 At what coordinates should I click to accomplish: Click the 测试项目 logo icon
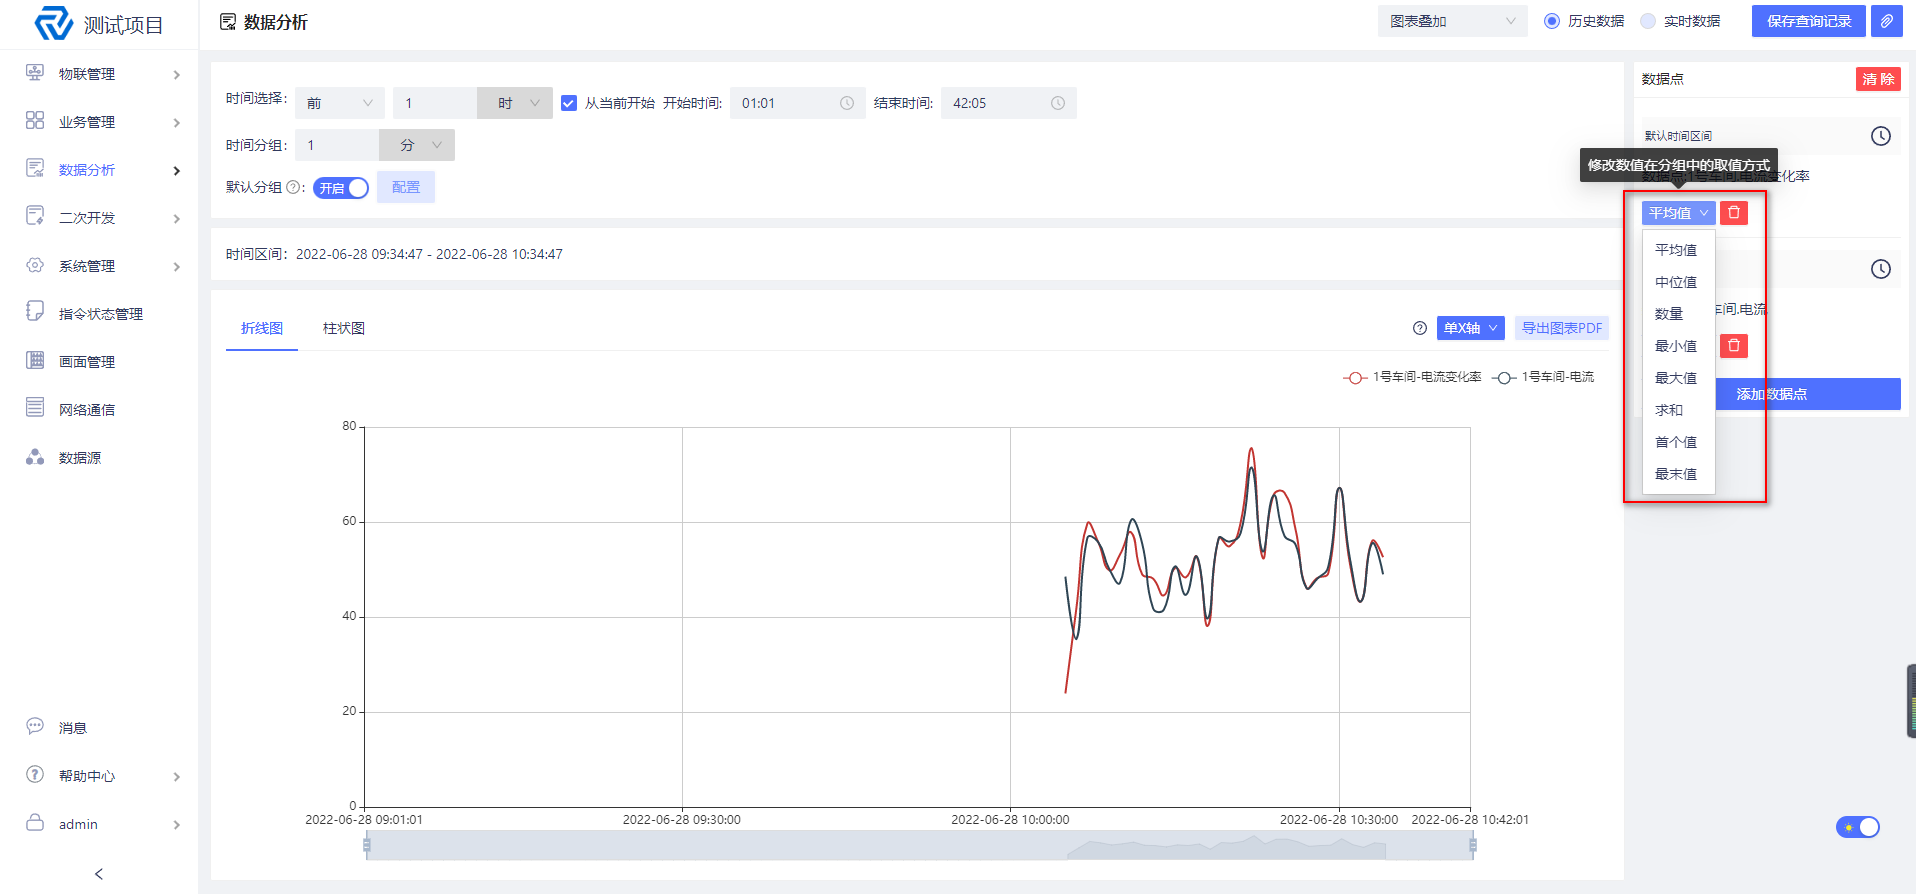(x=54, y=23)
